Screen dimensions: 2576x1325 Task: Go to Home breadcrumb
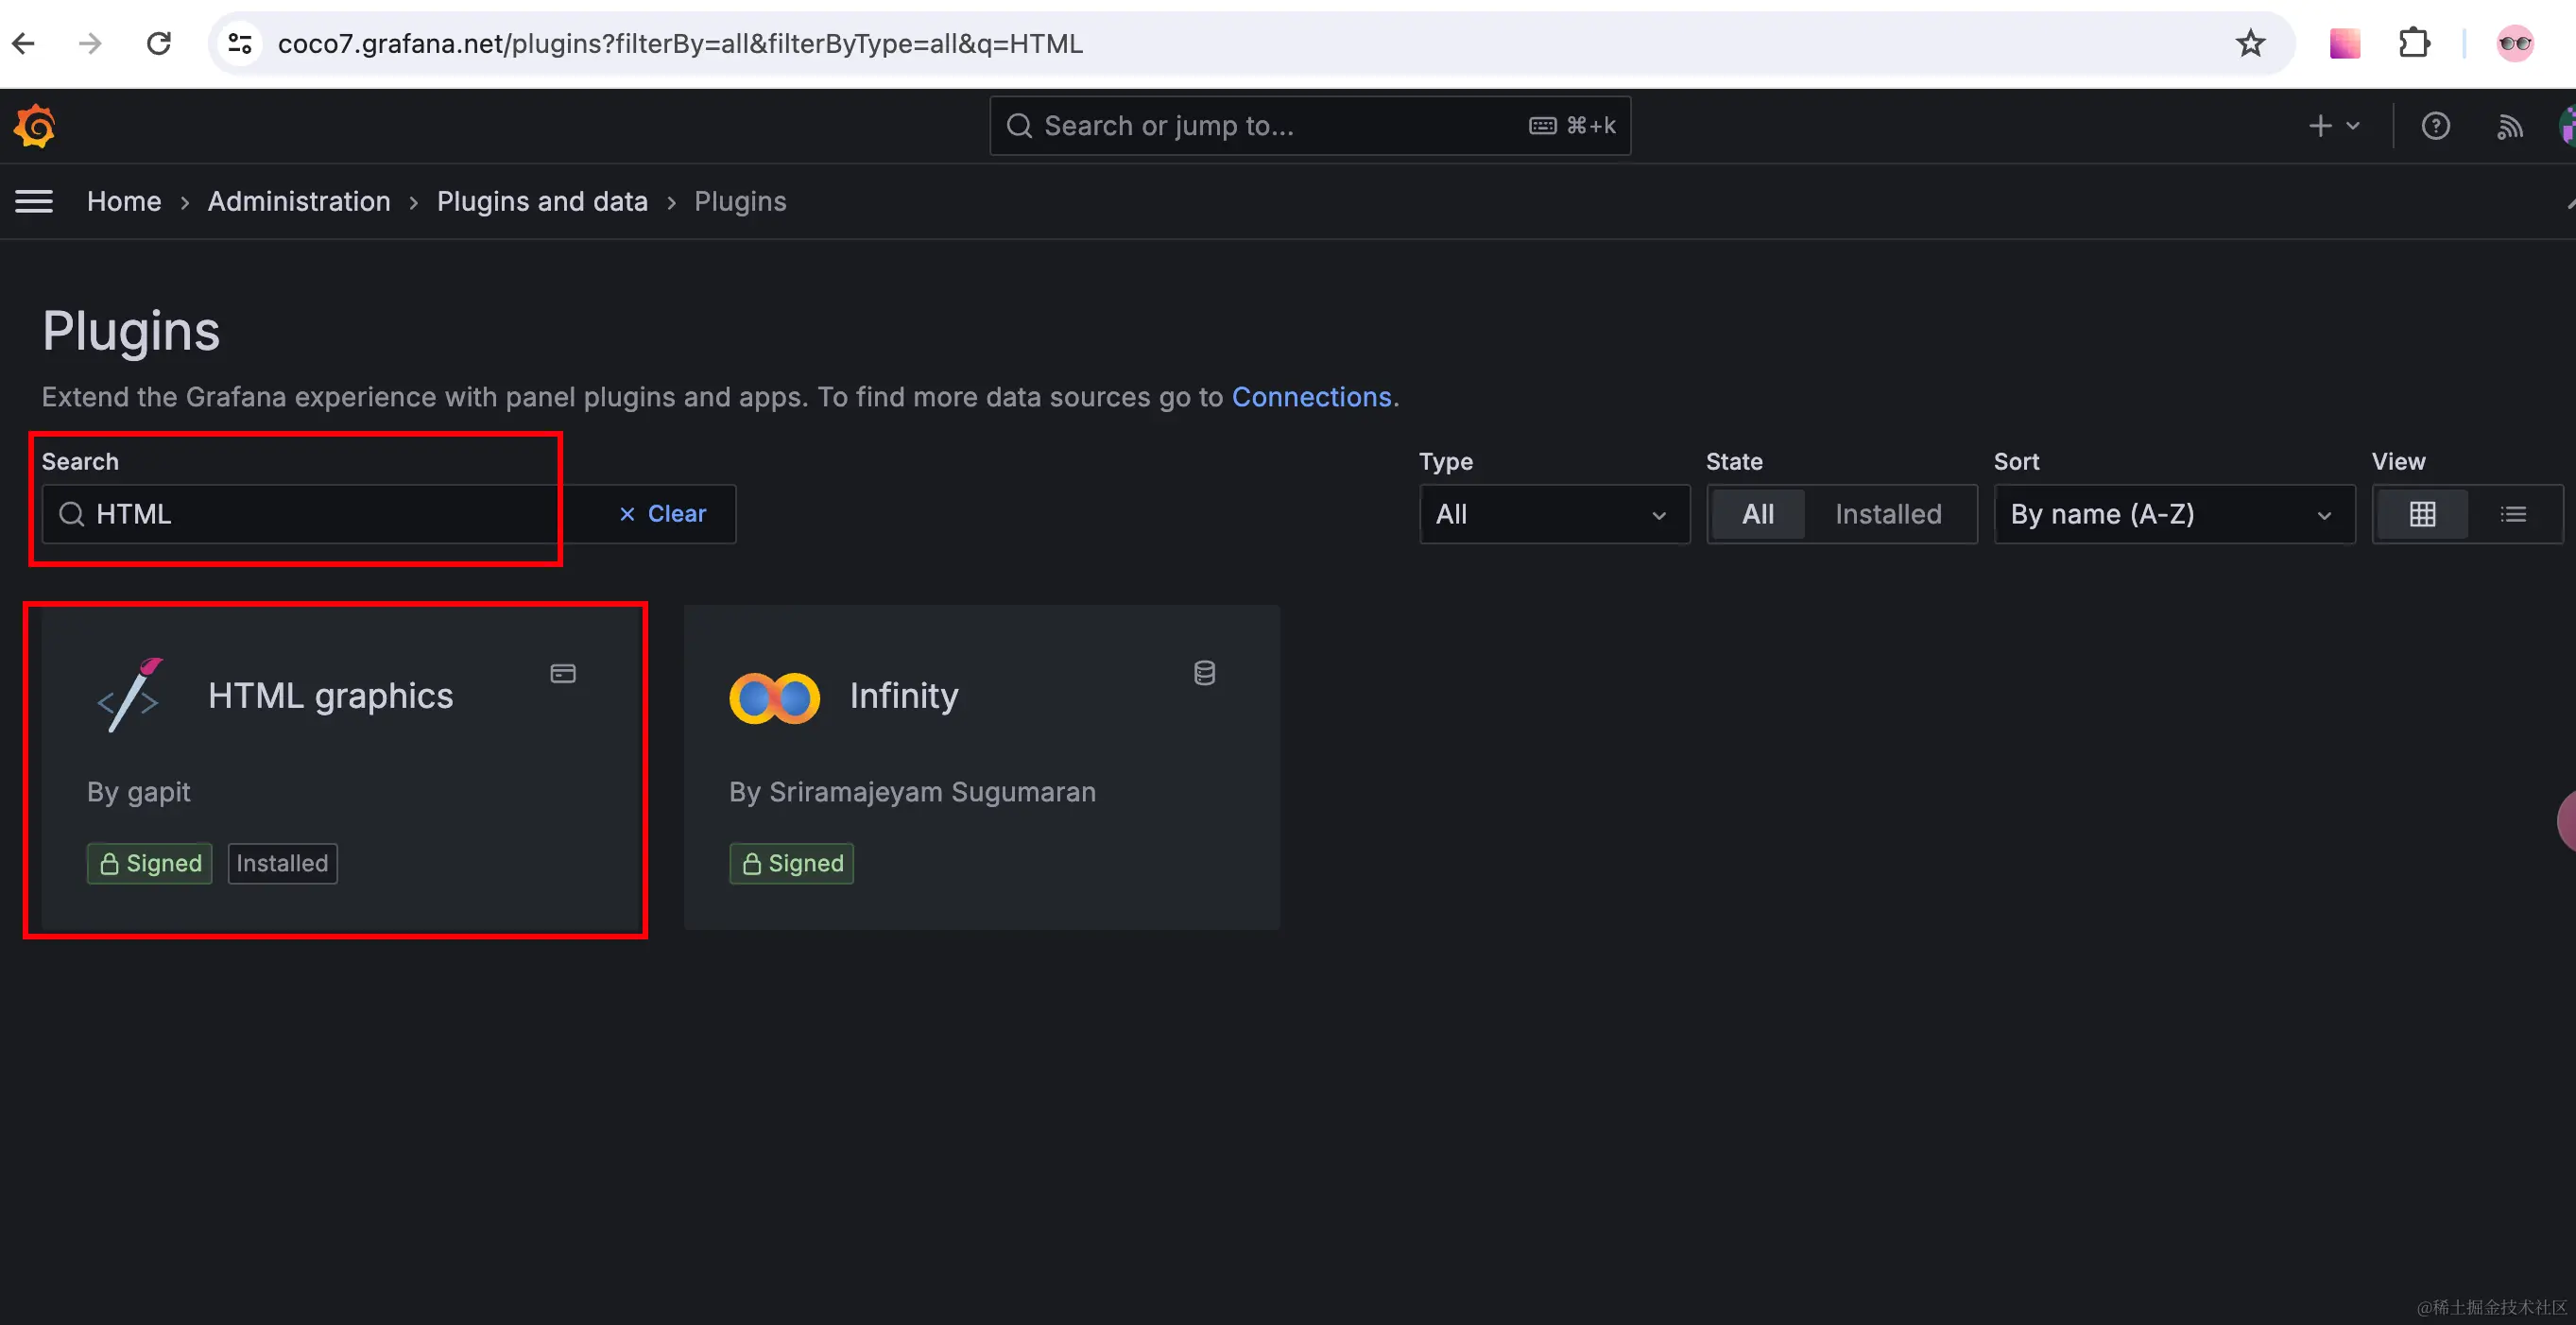124,201
